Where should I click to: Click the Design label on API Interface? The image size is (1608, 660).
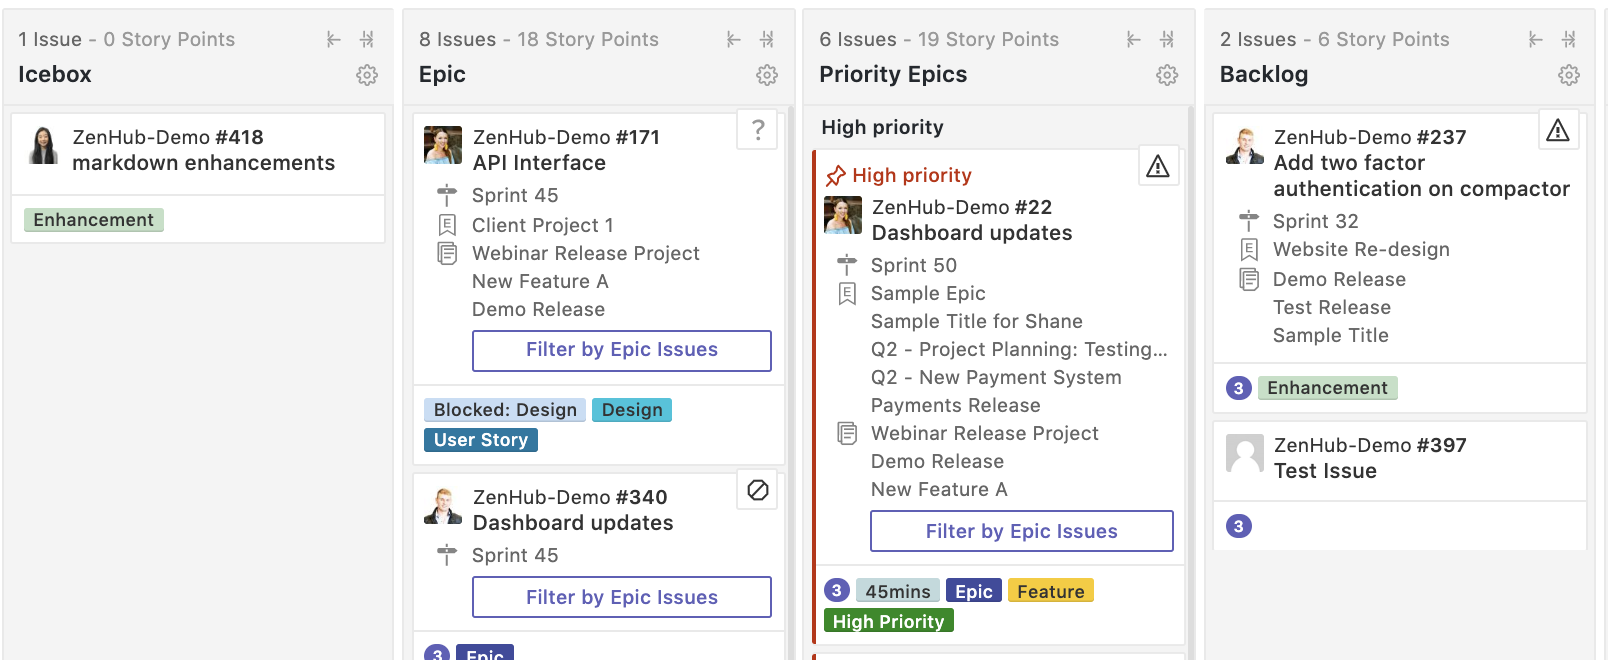[x=631, y=409]
